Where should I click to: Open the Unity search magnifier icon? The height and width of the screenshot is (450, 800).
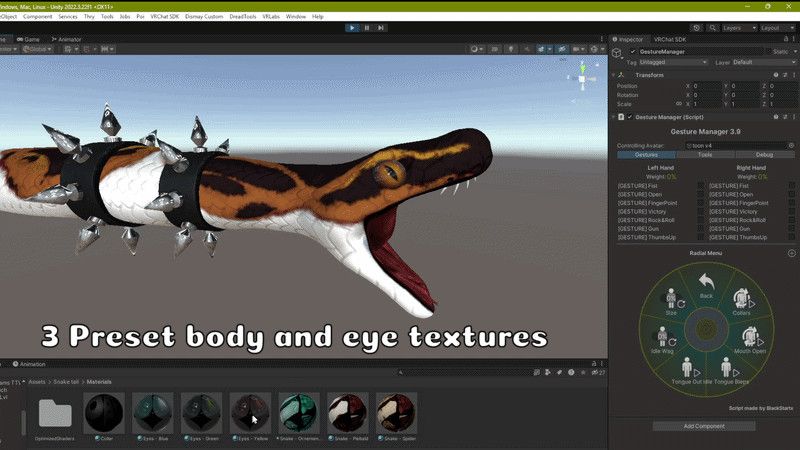click(x=712, y=28)
